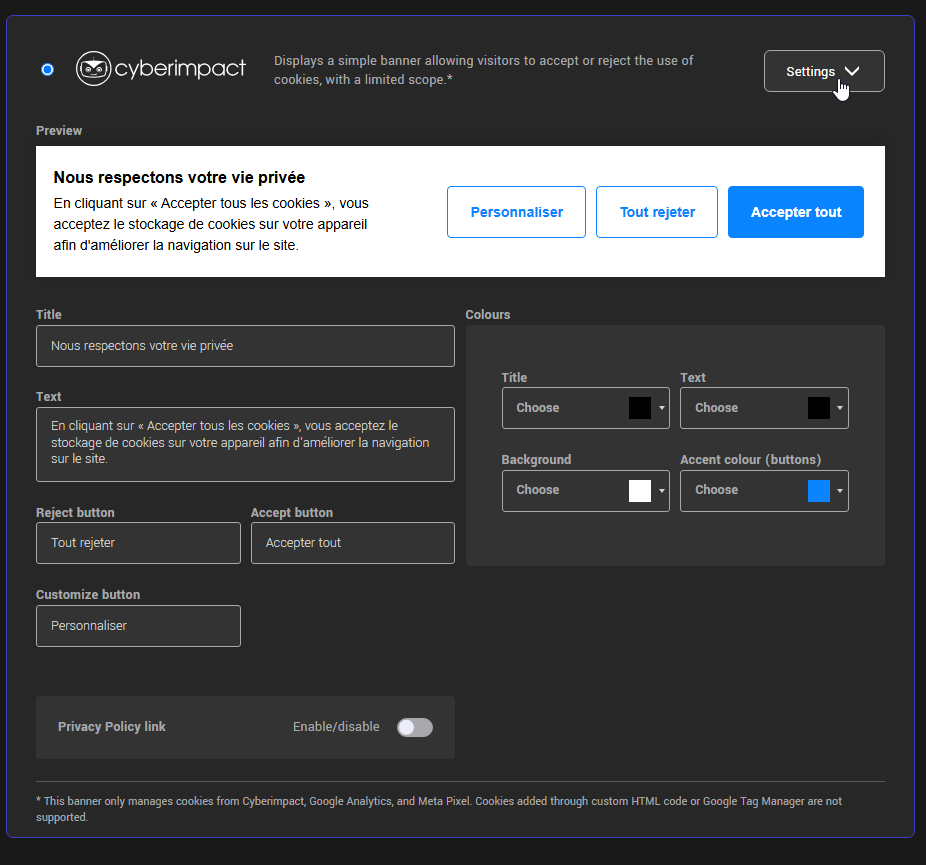Focus the Reject button text field

click(x=138, y=543)
